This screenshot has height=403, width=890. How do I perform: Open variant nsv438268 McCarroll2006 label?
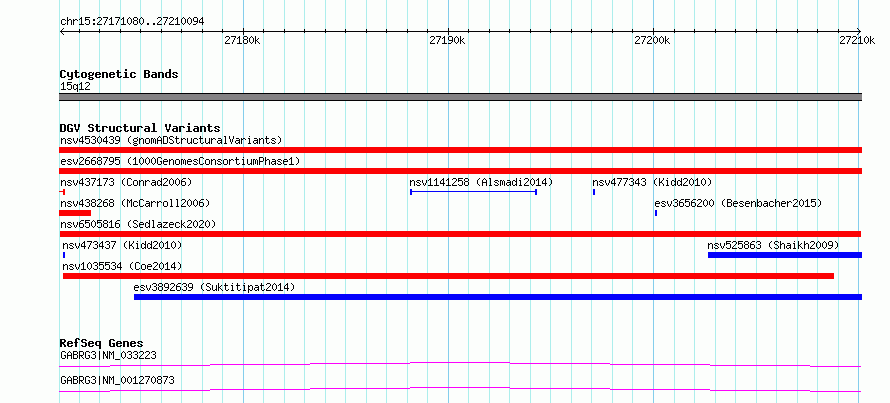pos(135,203)
